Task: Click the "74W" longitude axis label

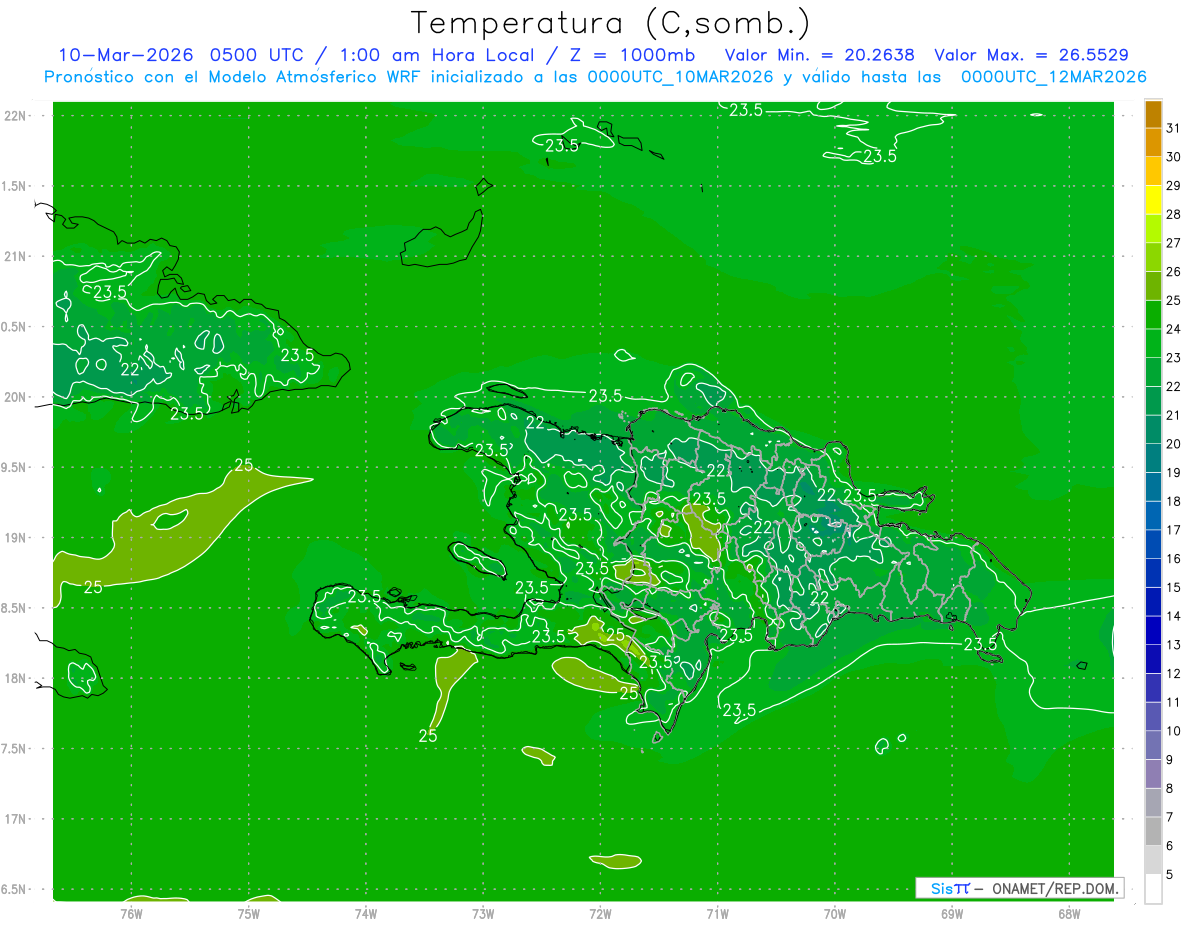Action: point(365,913)
